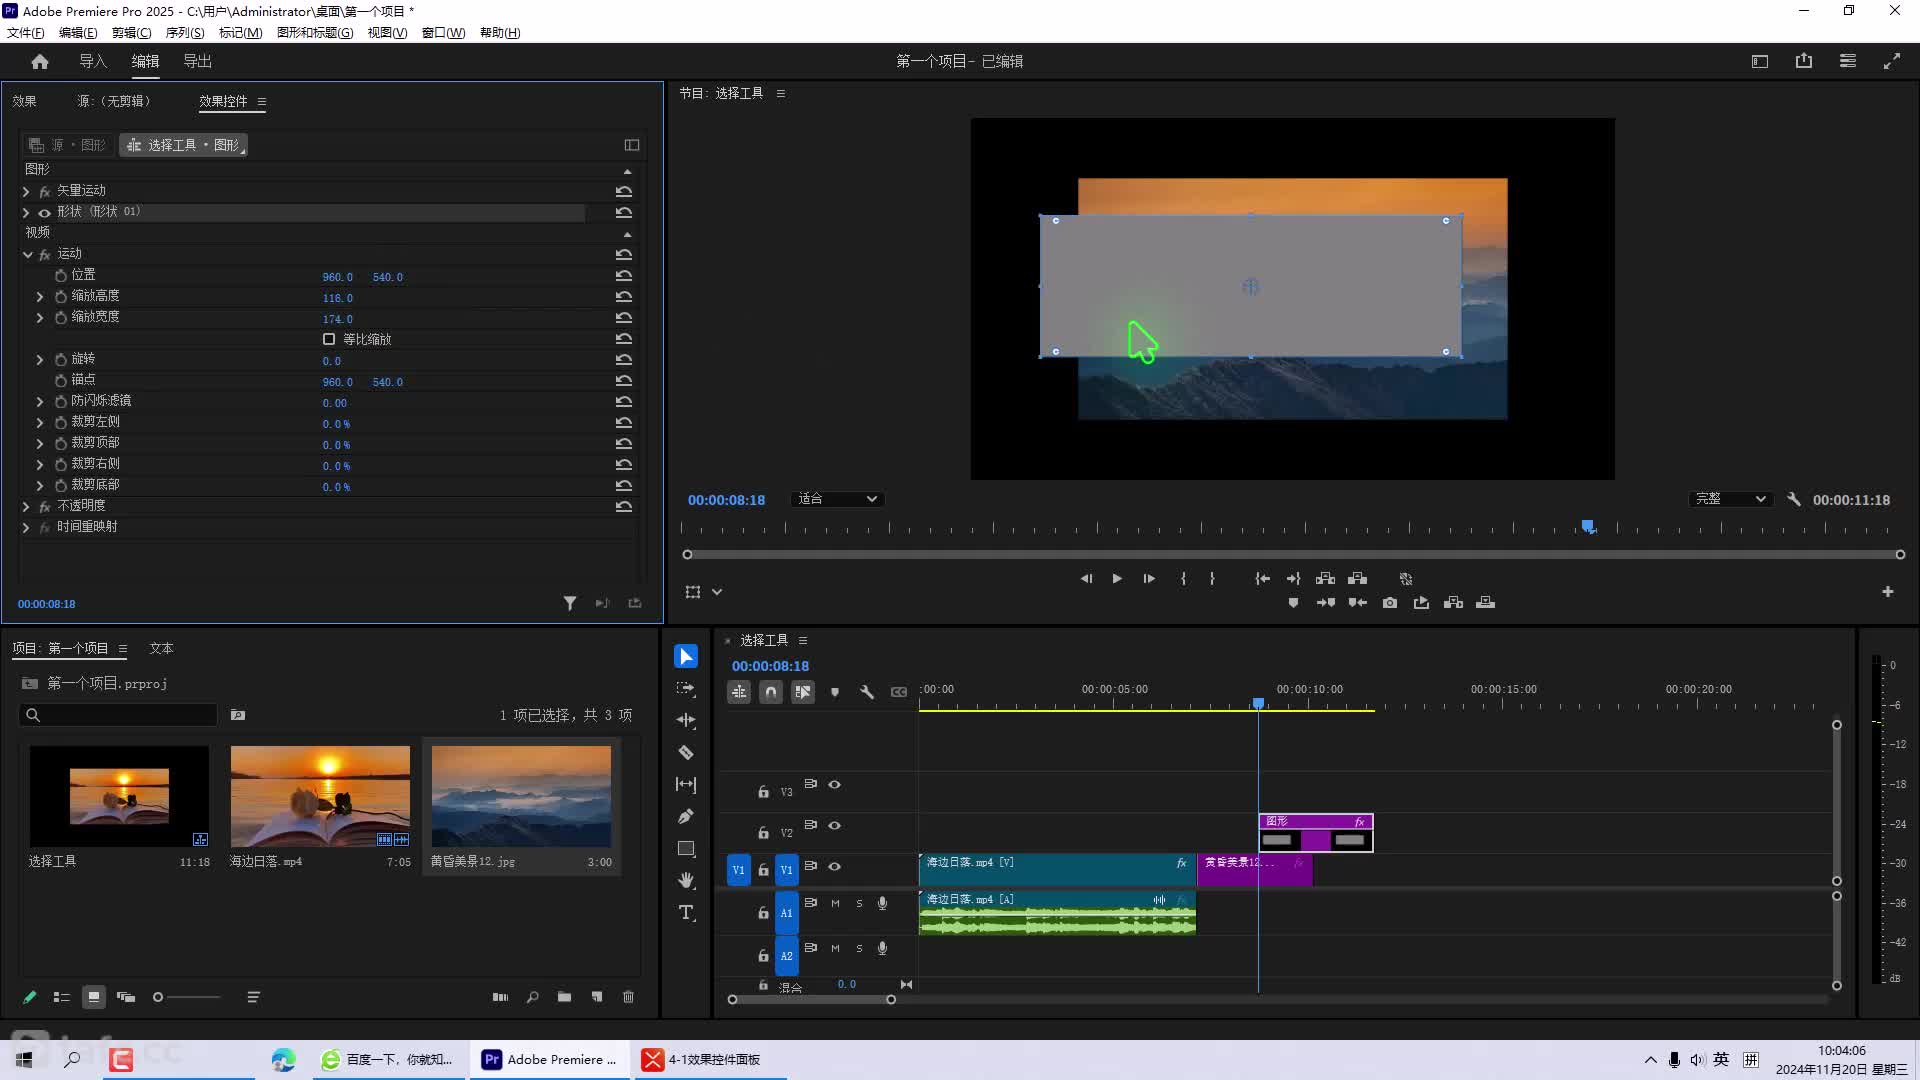Reset the 位置 parameter
Viewport: 1920px width, 1080px height.
pos(624,276)
